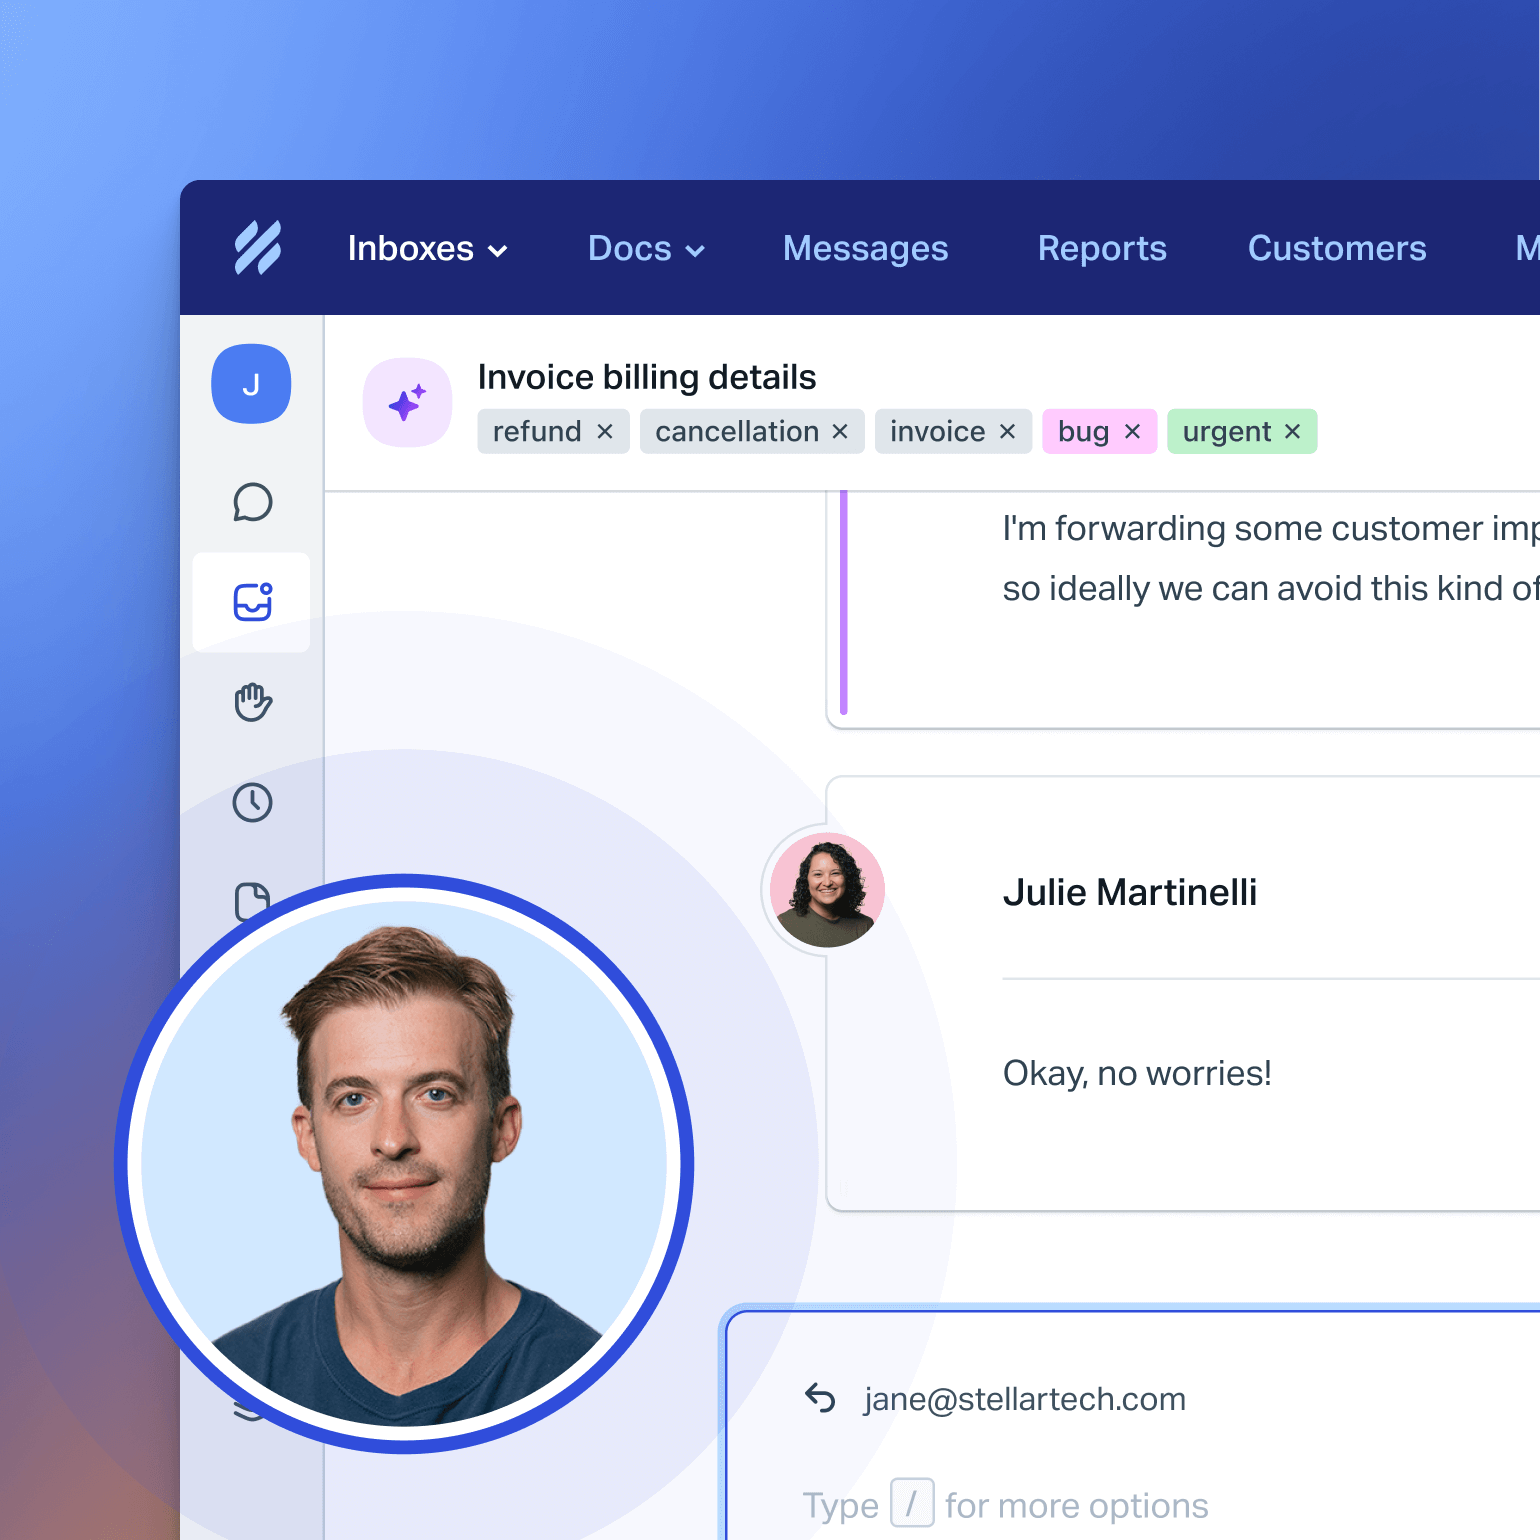Viewport: 1540px width, 1540px height.
Task: Remove the cancellation tag
Action: (x=840, y=431)
